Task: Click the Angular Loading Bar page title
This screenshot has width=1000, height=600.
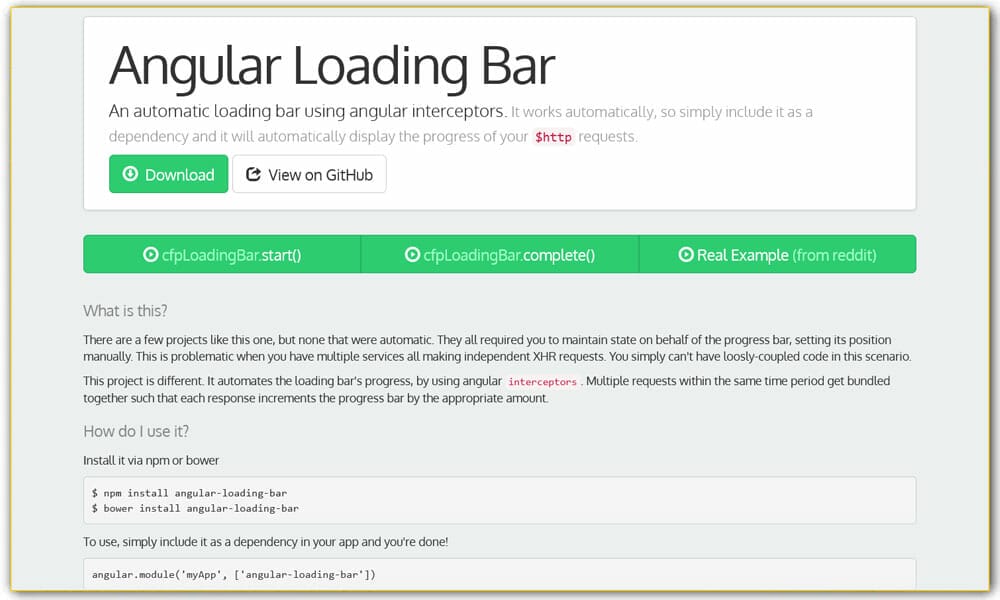Action: click(330, 65)
